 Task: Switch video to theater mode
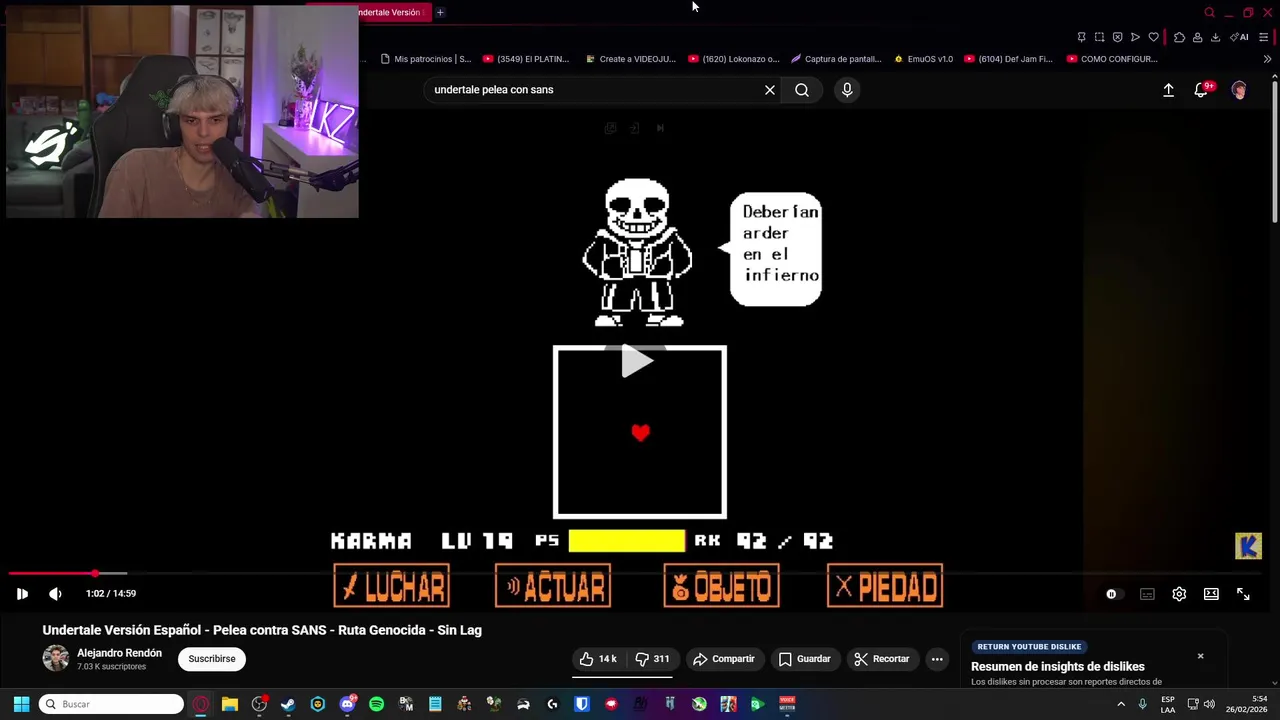coord(1211,594)
